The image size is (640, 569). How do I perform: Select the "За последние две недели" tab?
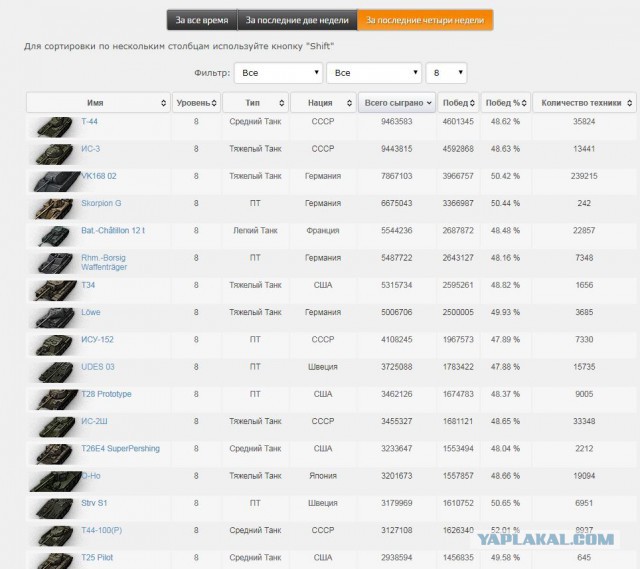click(x=297, y=20)
